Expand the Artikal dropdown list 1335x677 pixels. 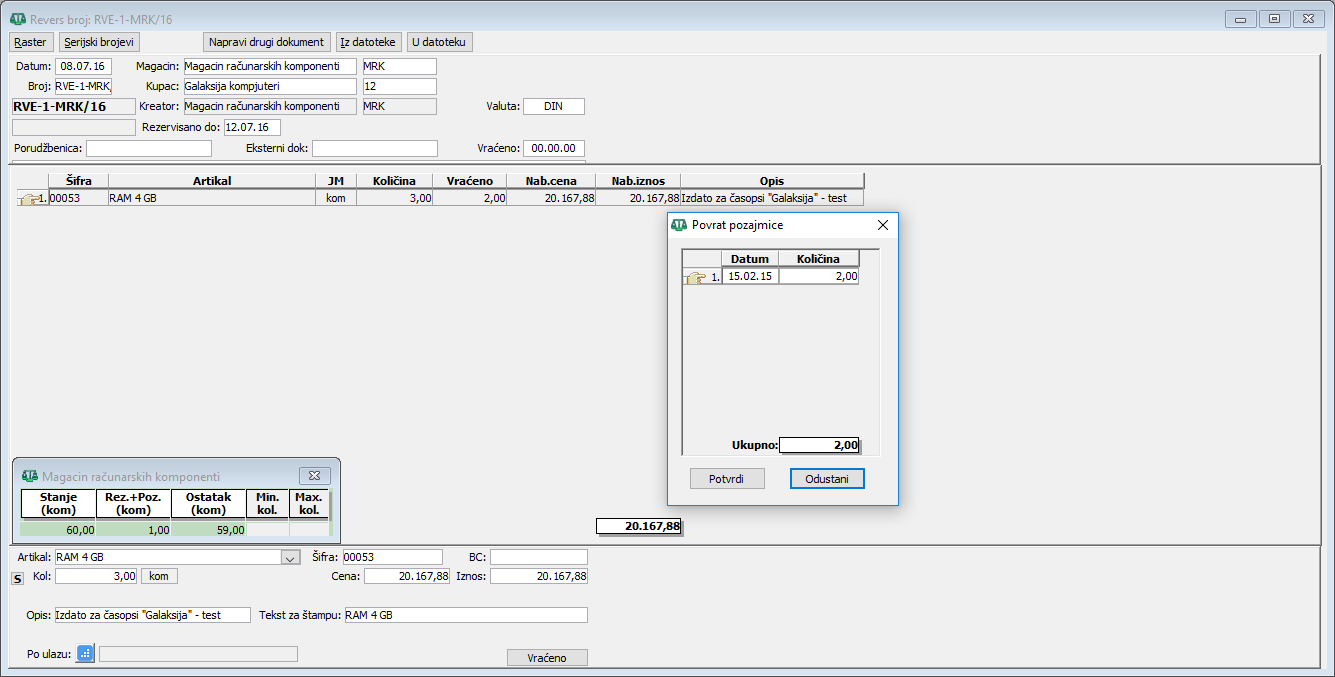[291, 557]
